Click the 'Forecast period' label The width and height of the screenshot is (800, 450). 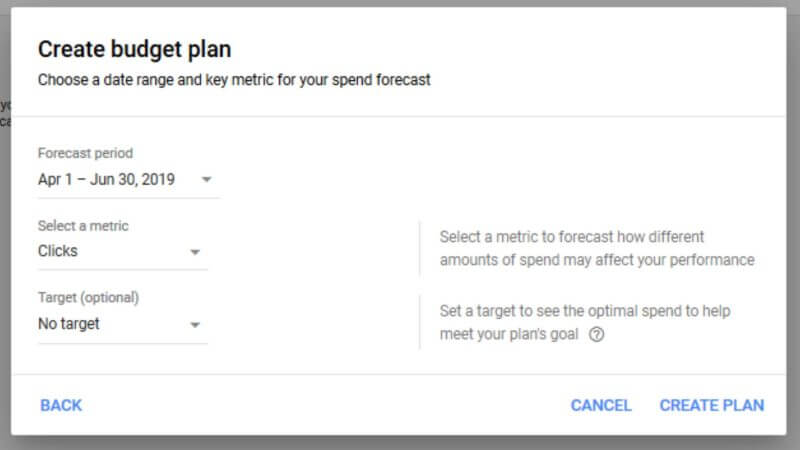85,153
